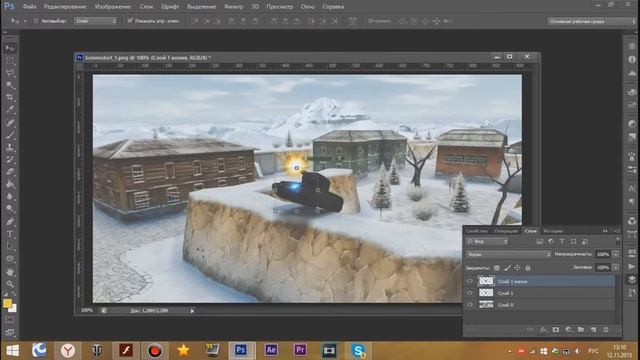Screen dimensions: 640x360
Task: Add a layer style with fx icon
Action: point(543,330)
